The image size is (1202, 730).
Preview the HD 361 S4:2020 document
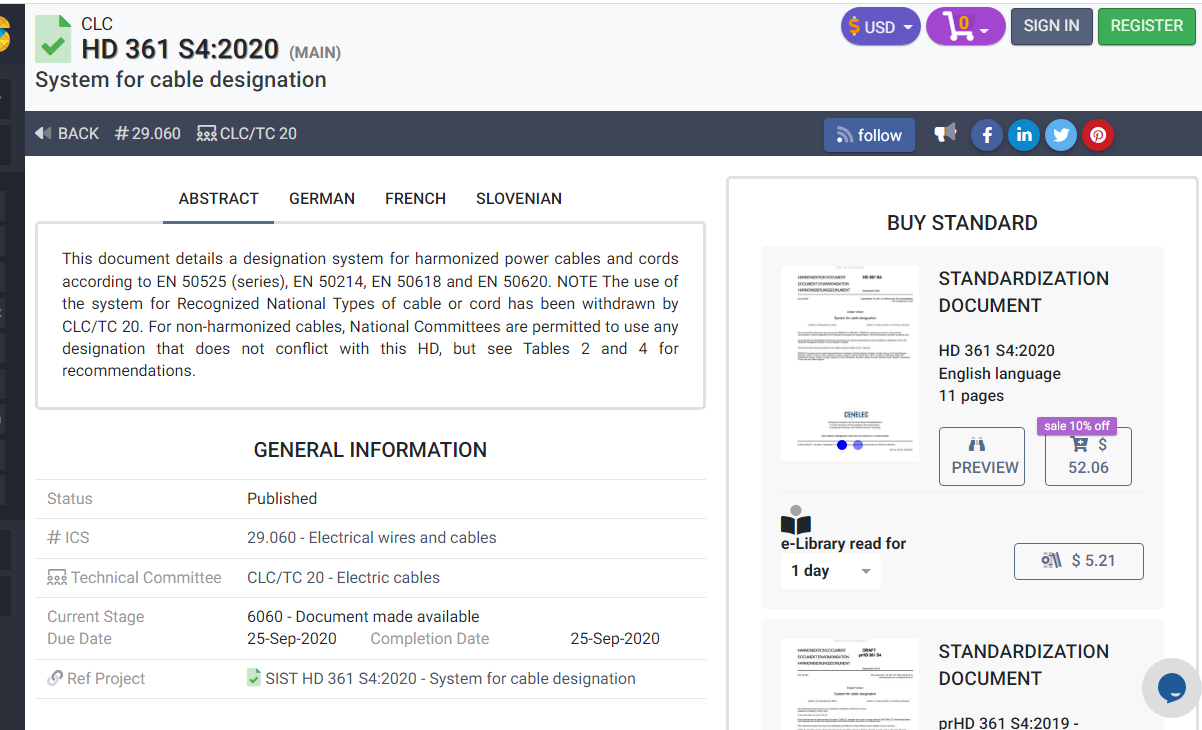tap(981, 456)
